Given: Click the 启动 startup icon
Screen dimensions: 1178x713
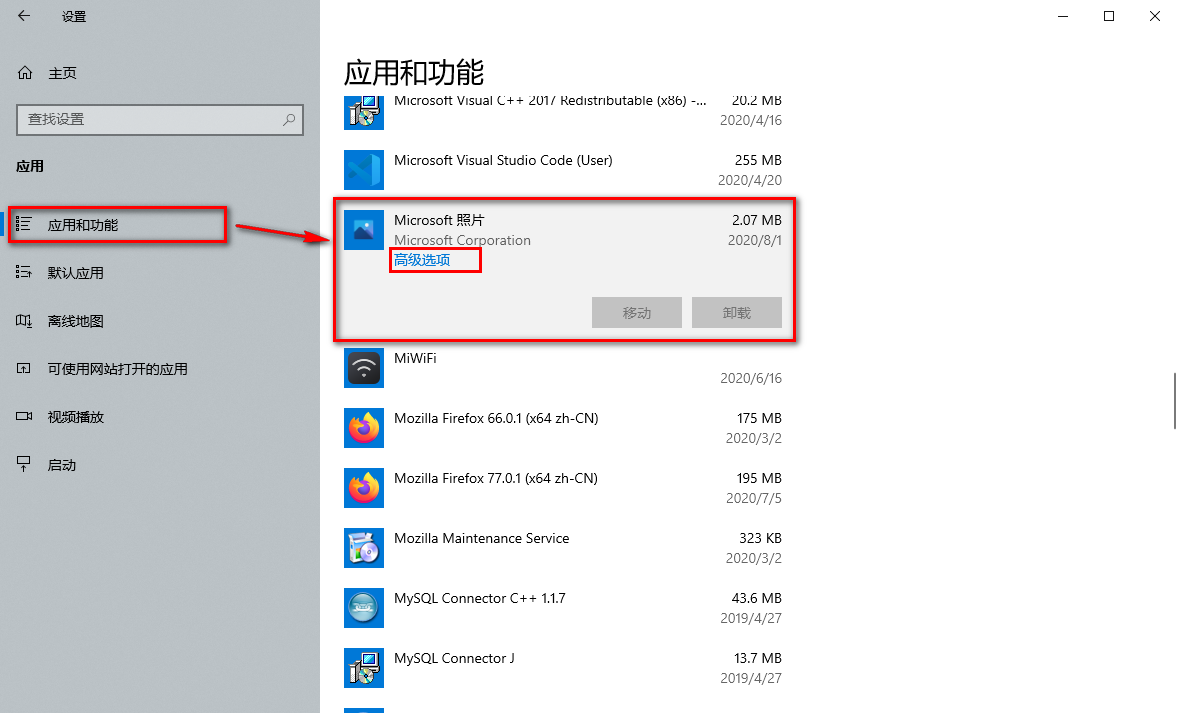Looking at the screenshot, I should click(23, 464).
